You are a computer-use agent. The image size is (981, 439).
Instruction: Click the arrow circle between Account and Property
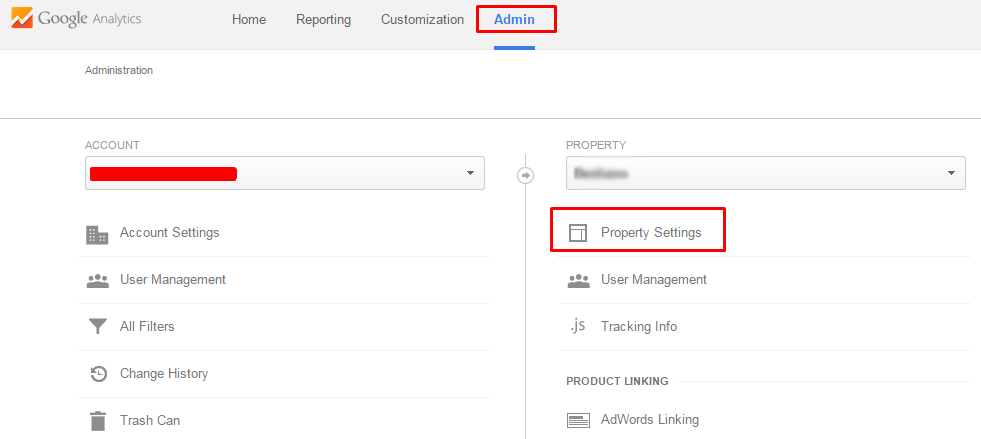(x=525, y=175)
